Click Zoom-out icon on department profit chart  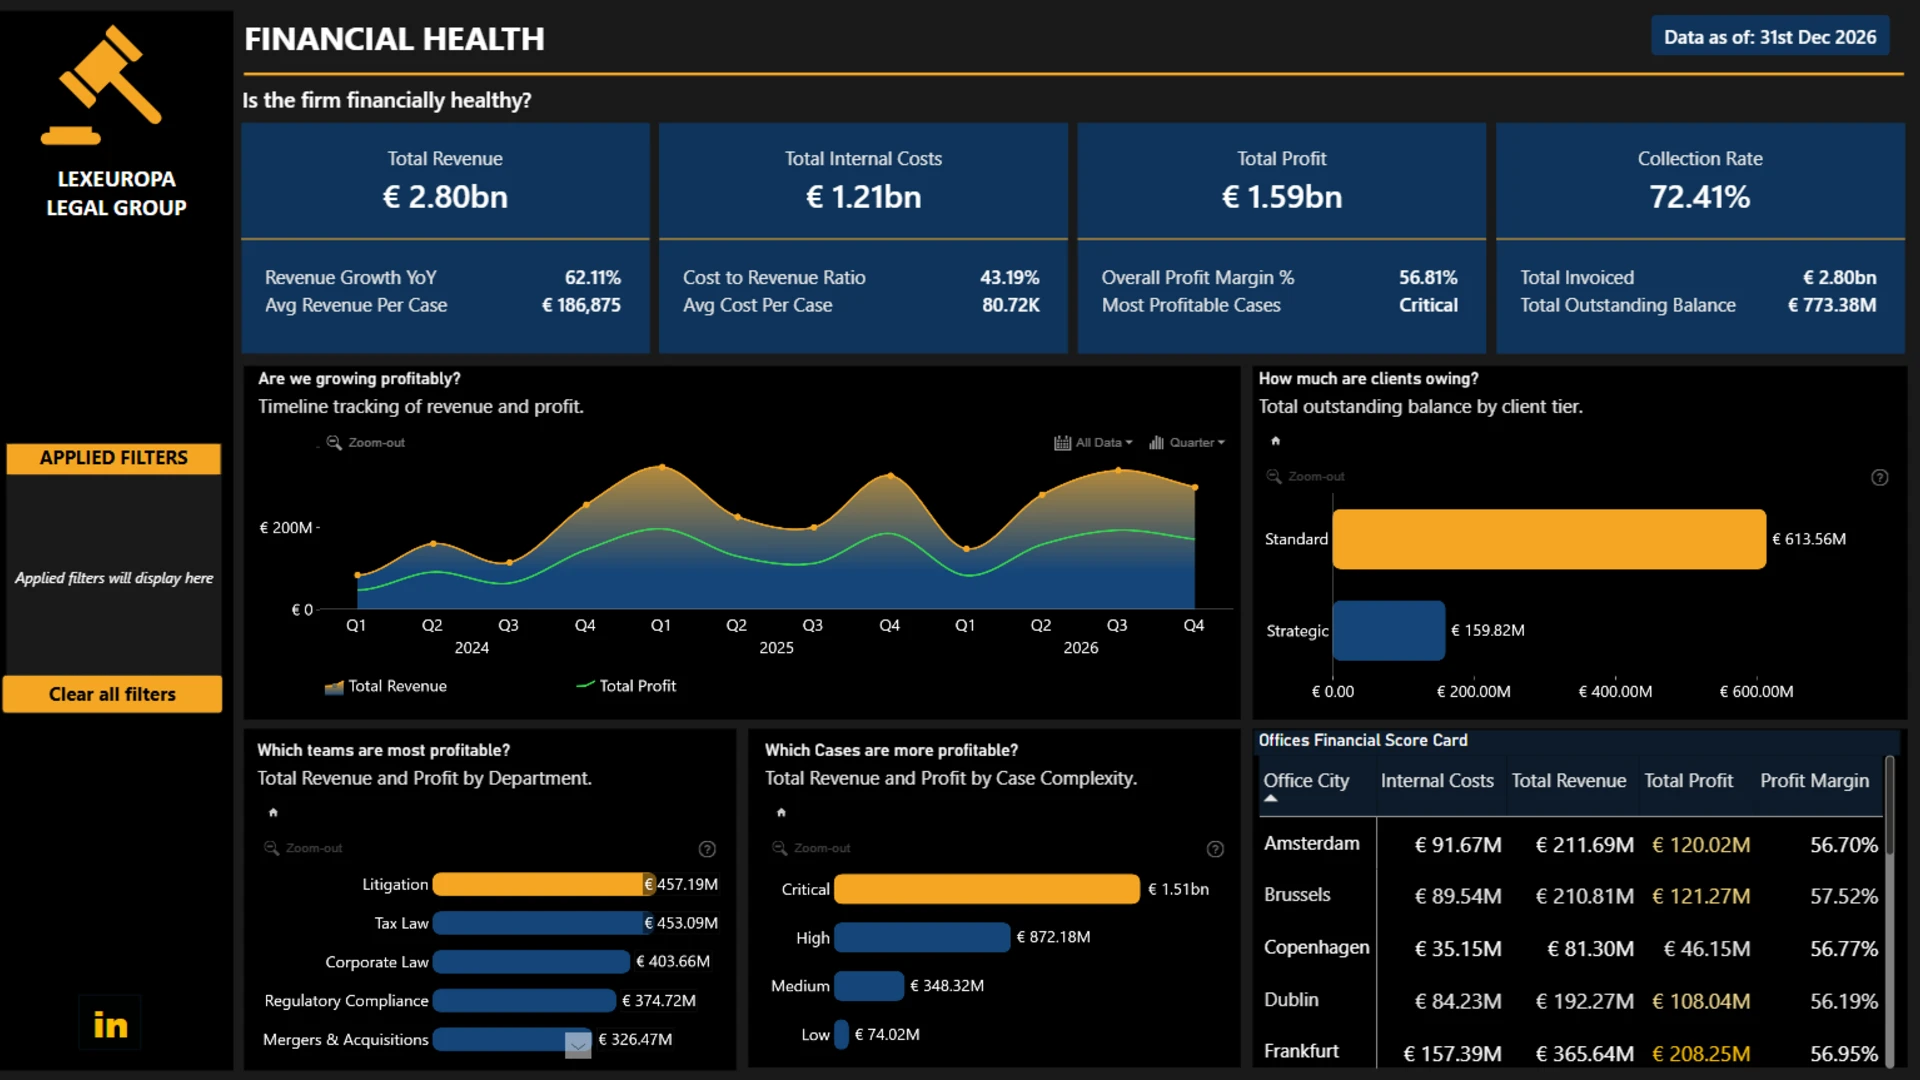click(x=271, y=848)
